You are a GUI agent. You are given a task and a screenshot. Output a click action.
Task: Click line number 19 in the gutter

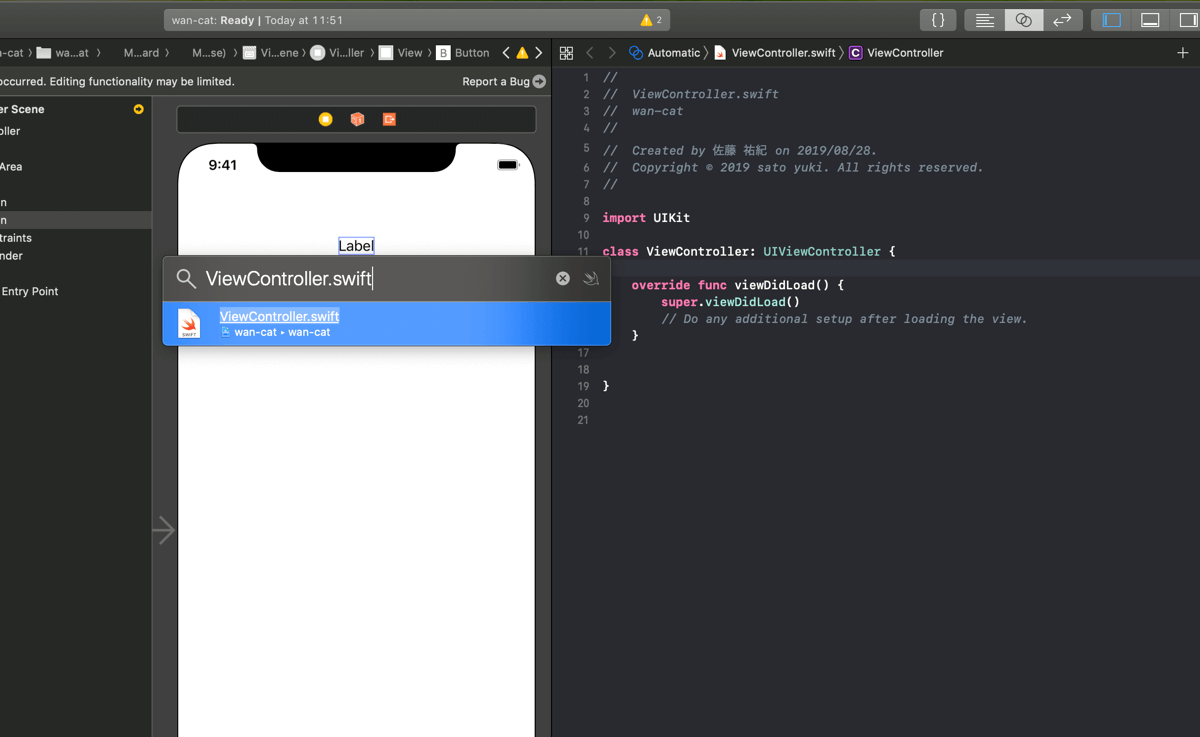(583, 386)
